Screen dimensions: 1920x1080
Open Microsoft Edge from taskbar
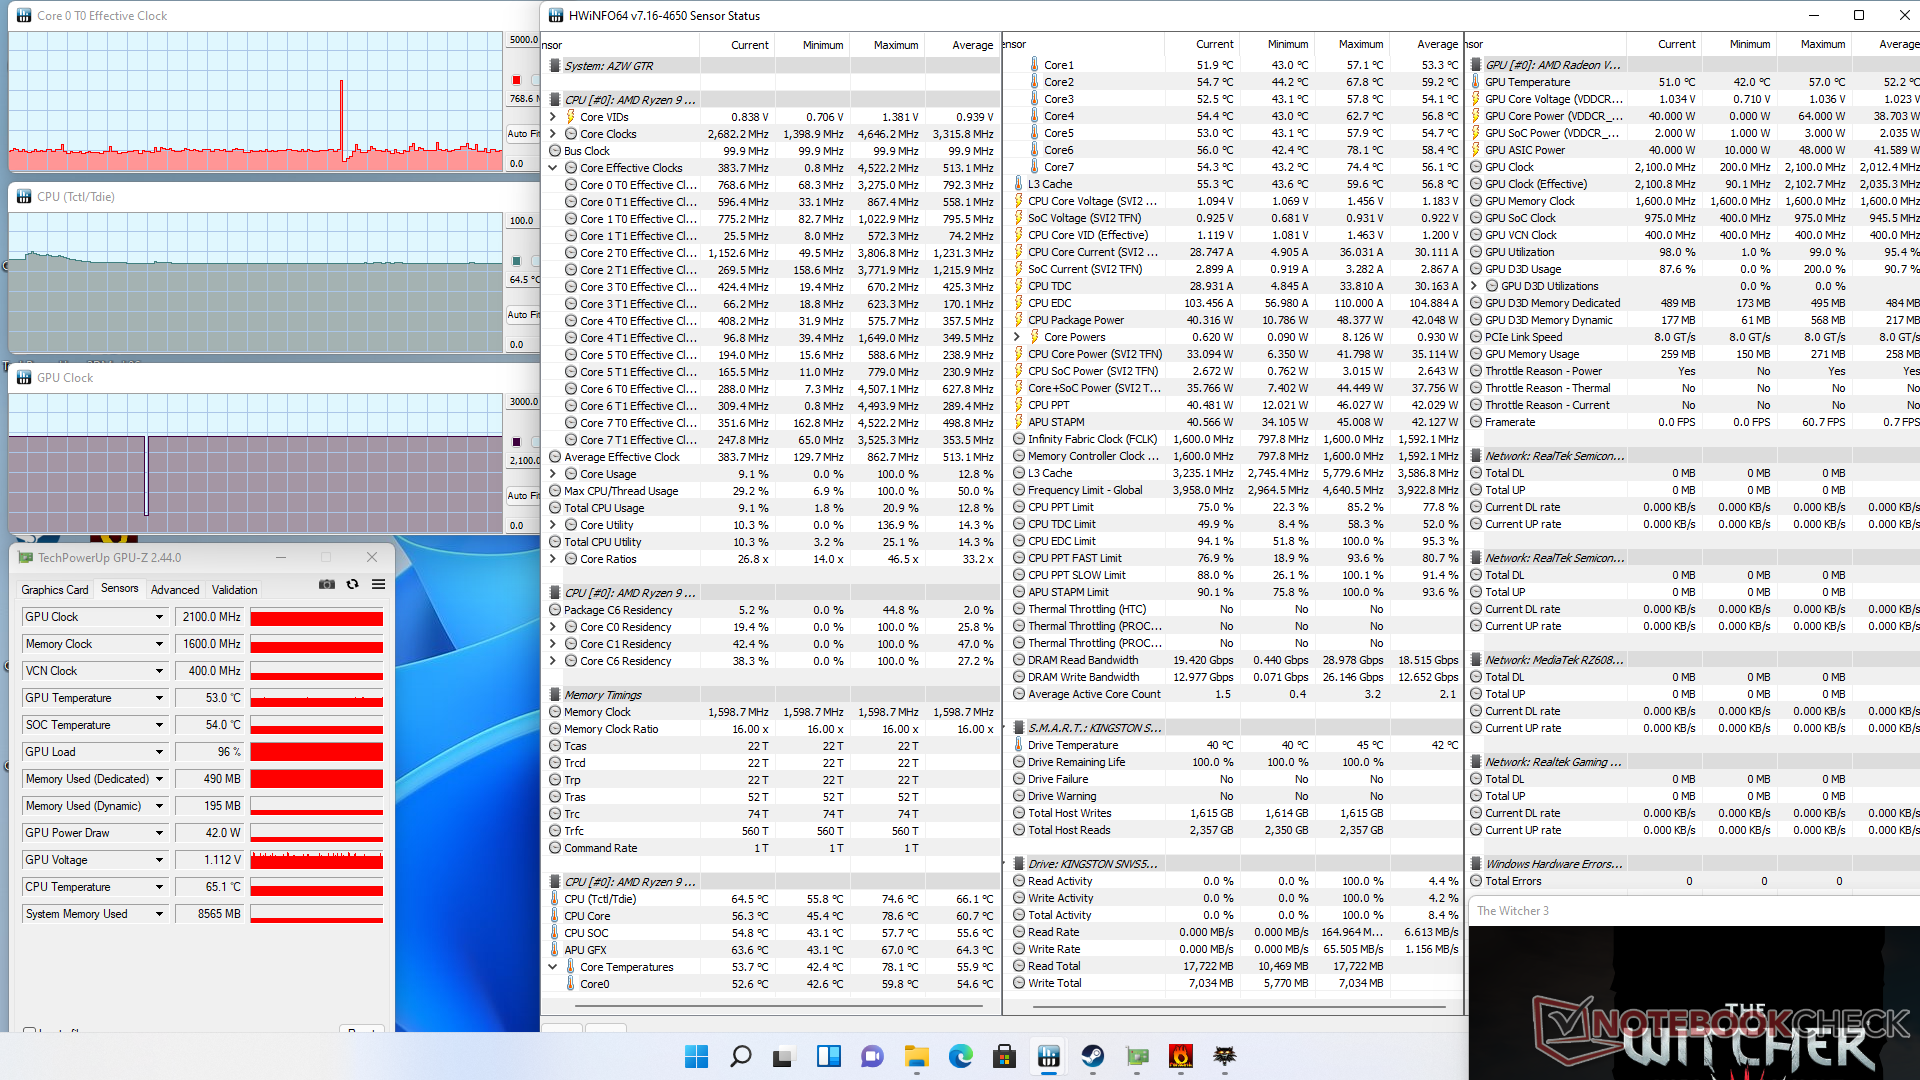click(x=960, y=1056)
